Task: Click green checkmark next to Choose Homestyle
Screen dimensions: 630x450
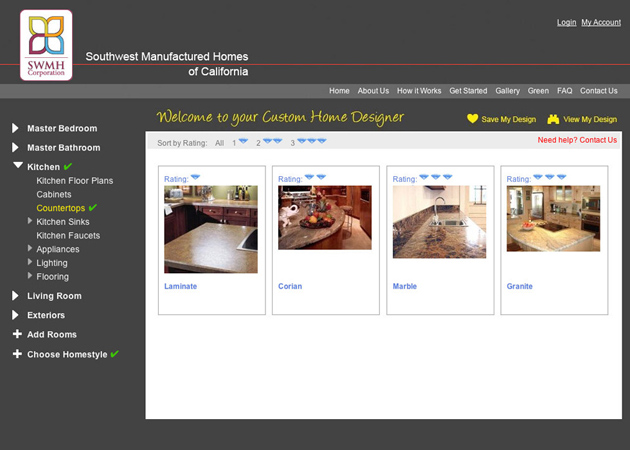Action: click(115, 354)
